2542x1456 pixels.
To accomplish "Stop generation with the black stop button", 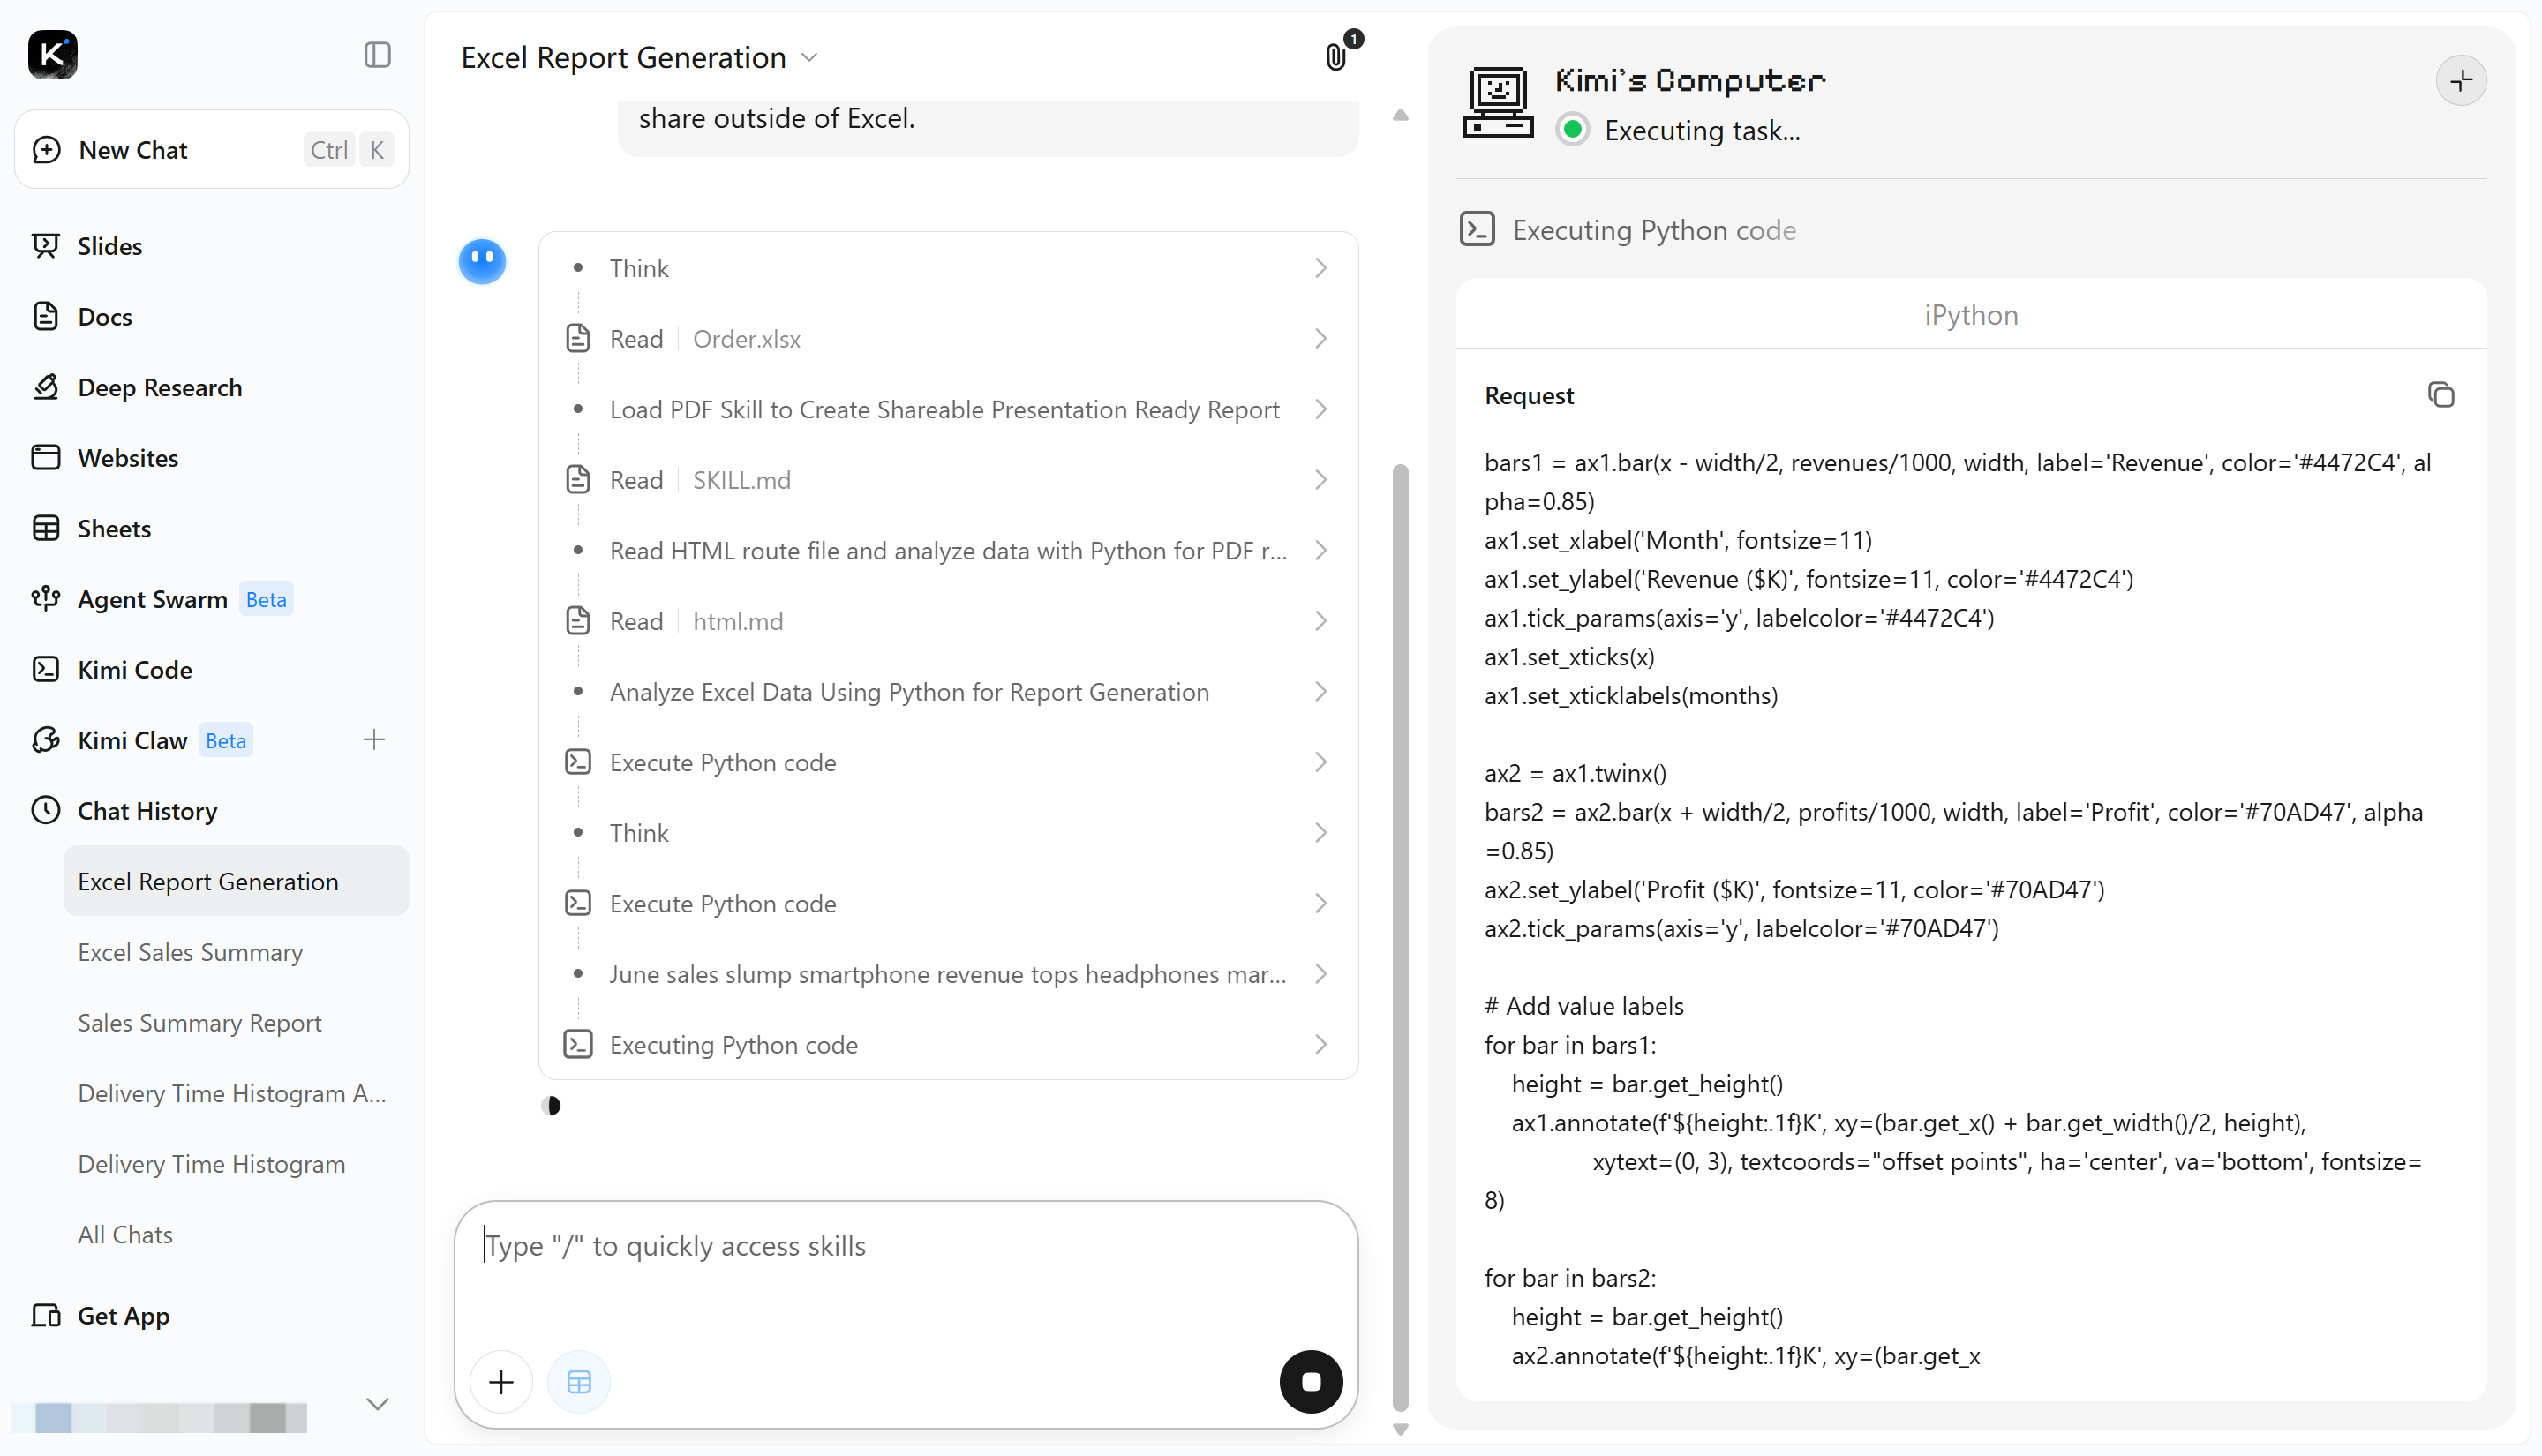I will pos(1311,1382).
